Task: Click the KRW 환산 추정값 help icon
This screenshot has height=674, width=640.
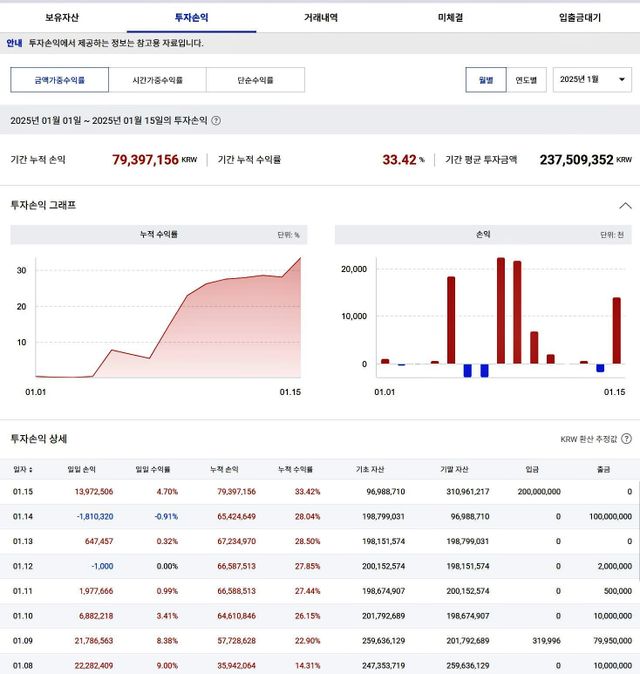Action: click(x=626, y=439)
